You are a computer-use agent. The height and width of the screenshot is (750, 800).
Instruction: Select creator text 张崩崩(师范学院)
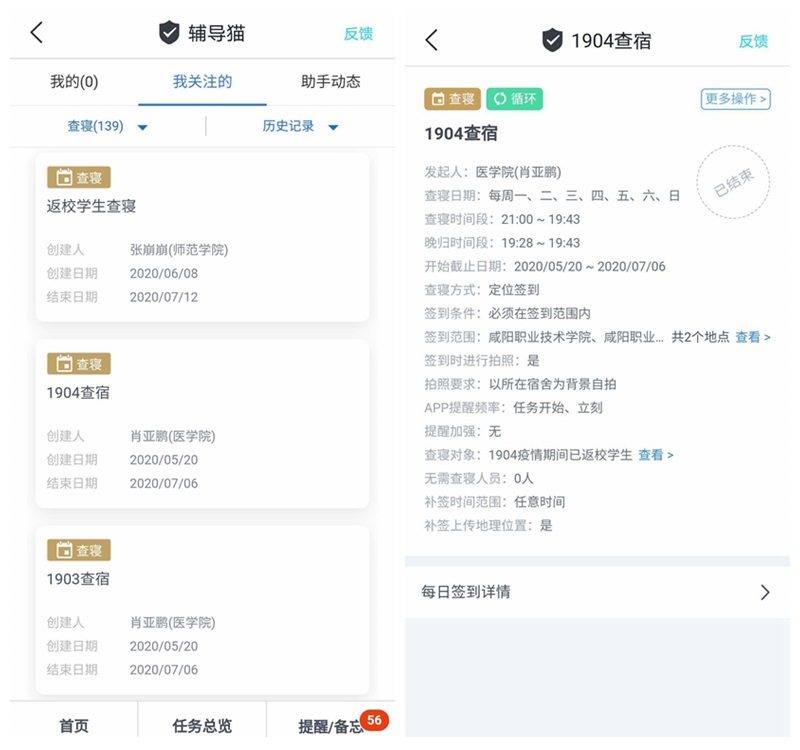point(179,249)
